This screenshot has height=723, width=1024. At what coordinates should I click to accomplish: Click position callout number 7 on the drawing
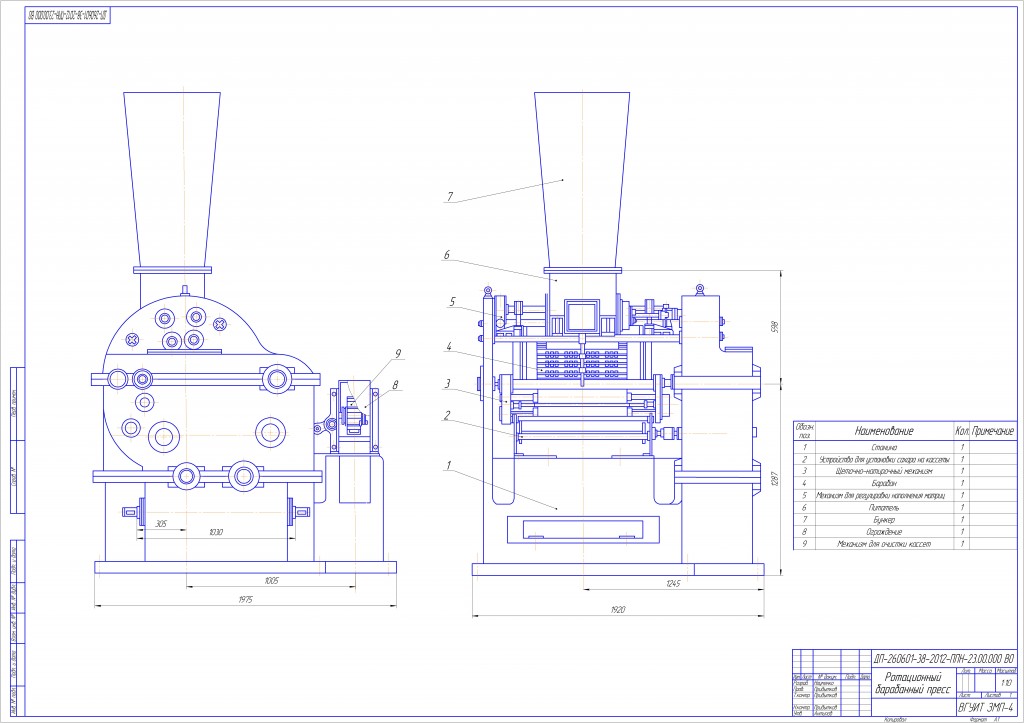point(450,197)
